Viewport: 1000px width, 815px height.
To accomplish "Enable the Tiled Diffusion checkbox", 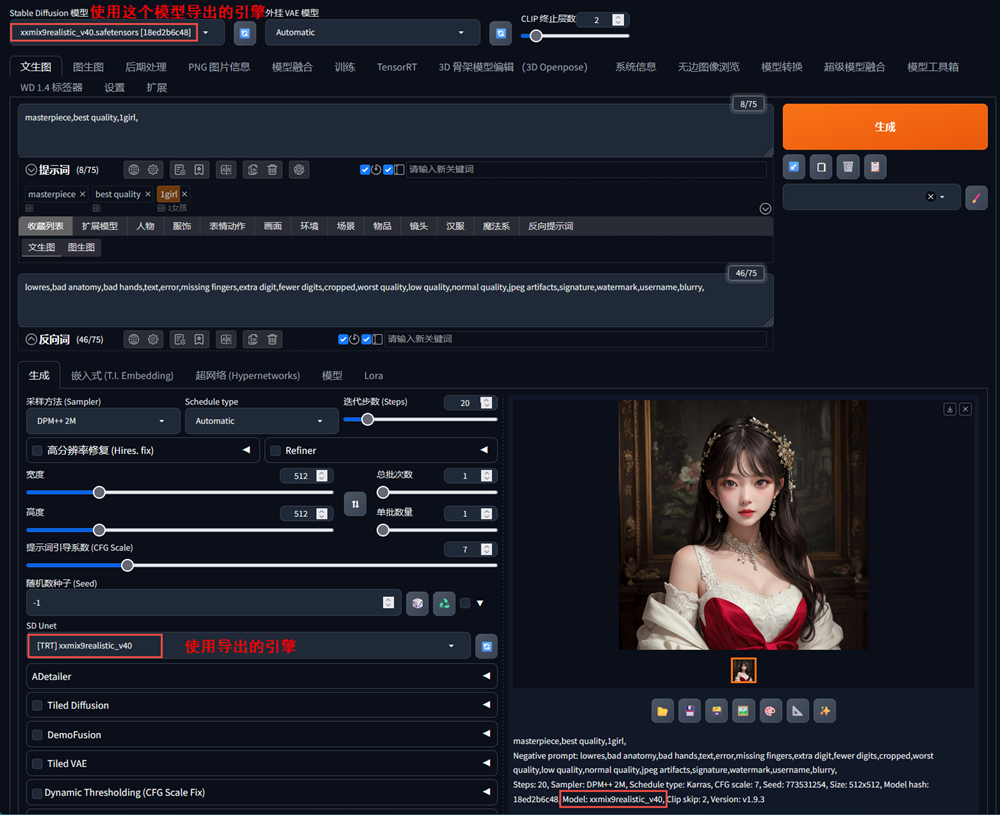I will click(37, 705).
